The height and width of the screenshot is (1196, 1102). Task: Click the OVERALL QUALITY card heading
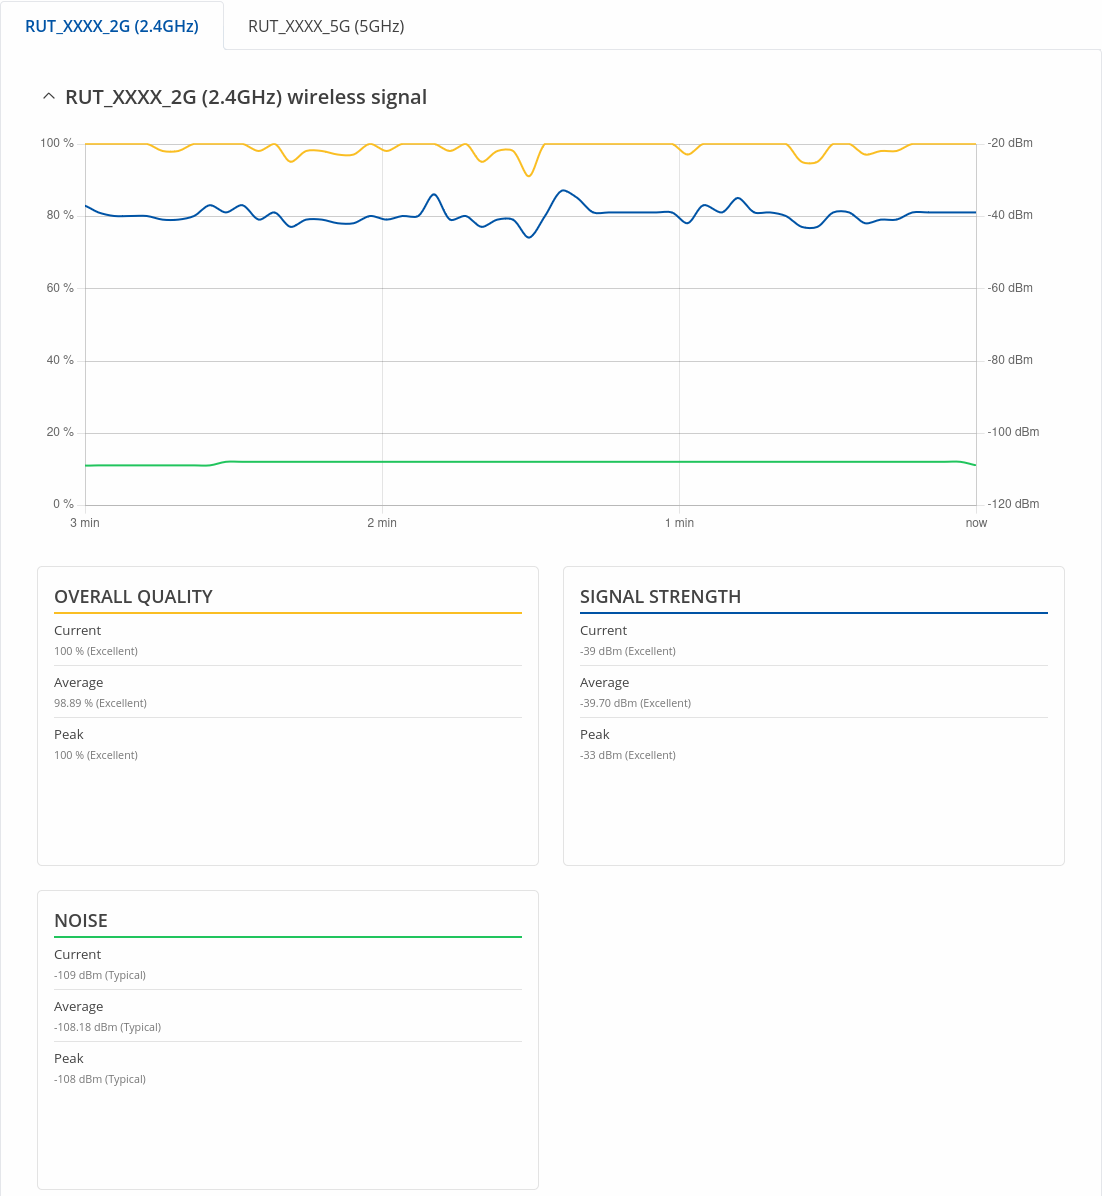[133, 597]
